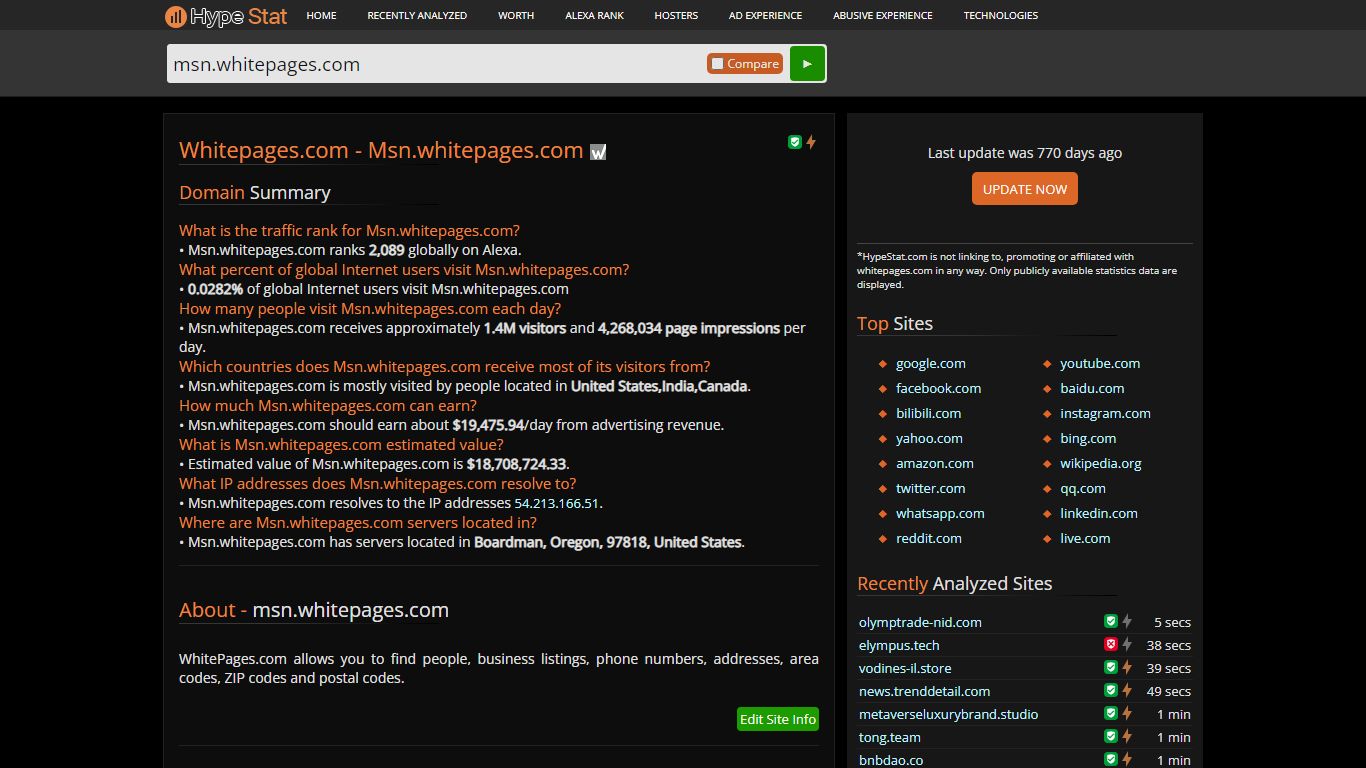
Task: Click the Edit Site Info button
Action: [778, 719]
